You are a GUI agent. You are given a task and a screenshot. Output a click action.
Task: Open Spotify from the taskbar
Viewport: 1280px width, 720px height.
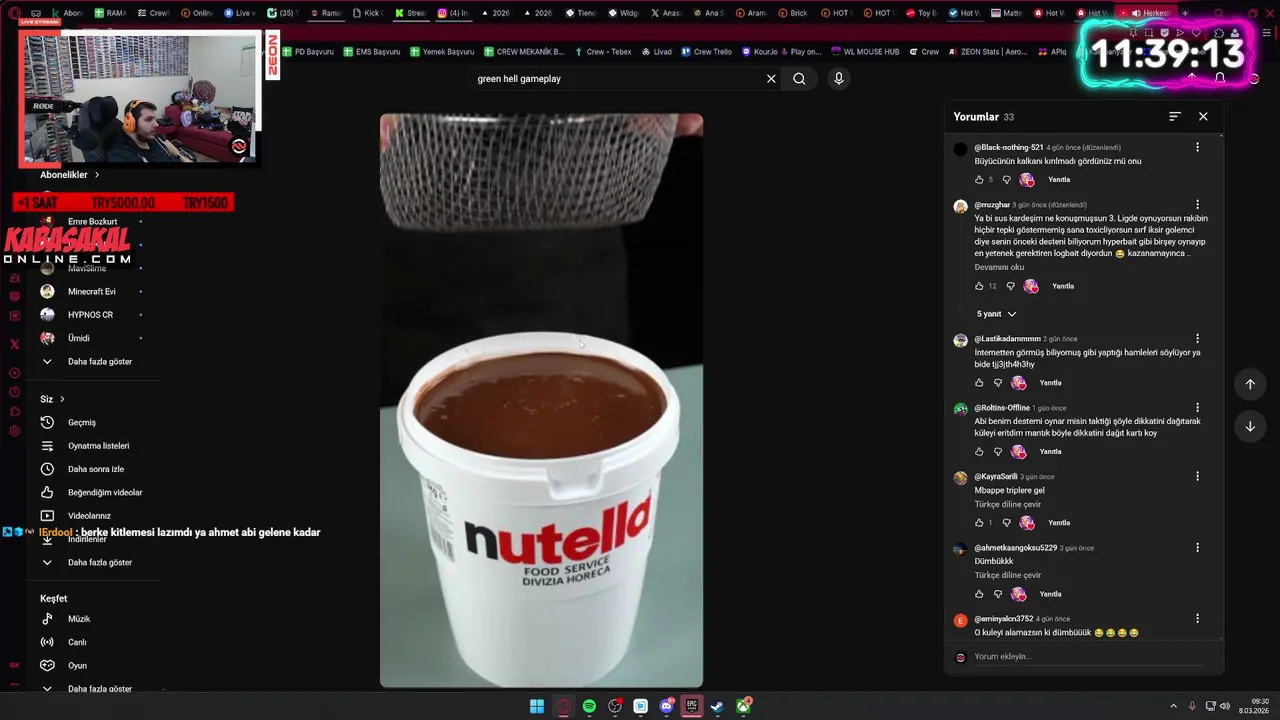(x=589, y=707)
